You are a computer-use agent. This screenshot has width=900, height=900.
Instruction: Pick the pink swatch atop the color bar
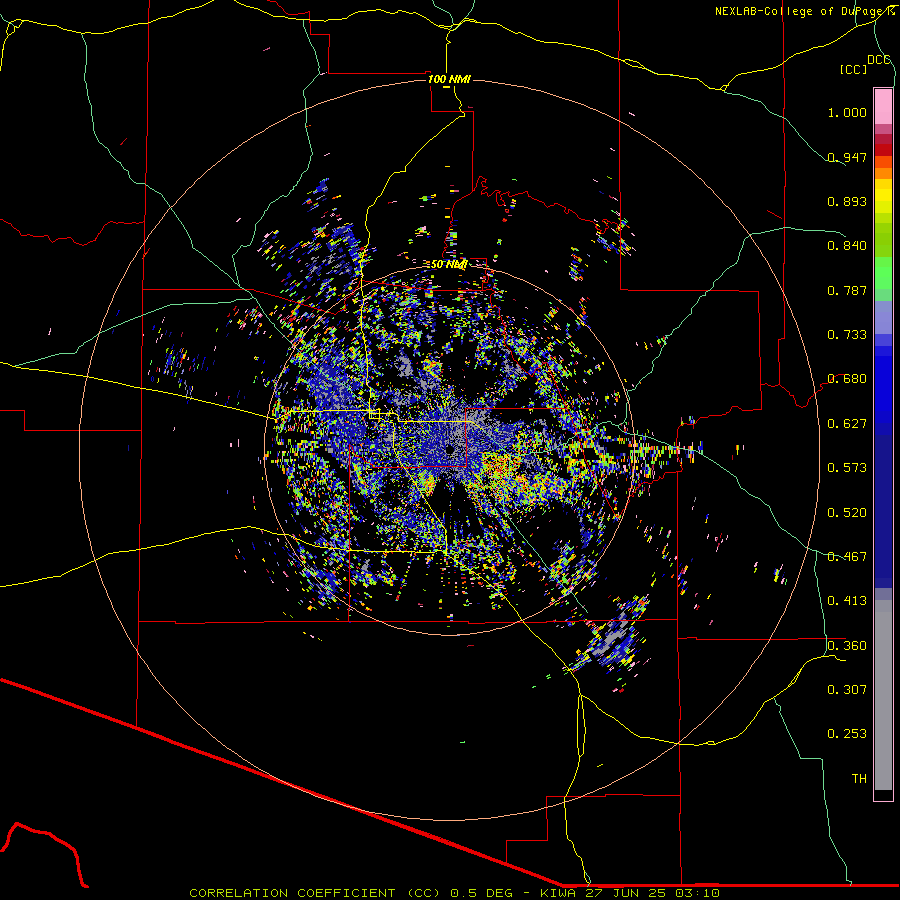(x=883, y=106)
